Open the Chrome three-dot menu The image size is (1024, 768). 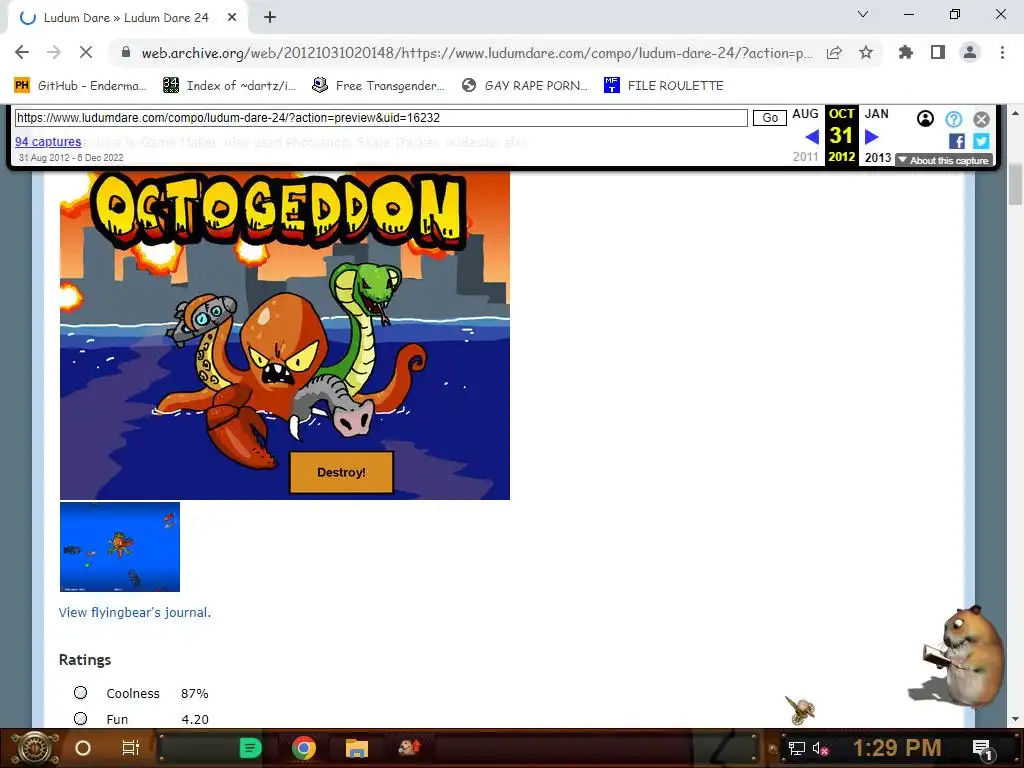coord(1002,52)
